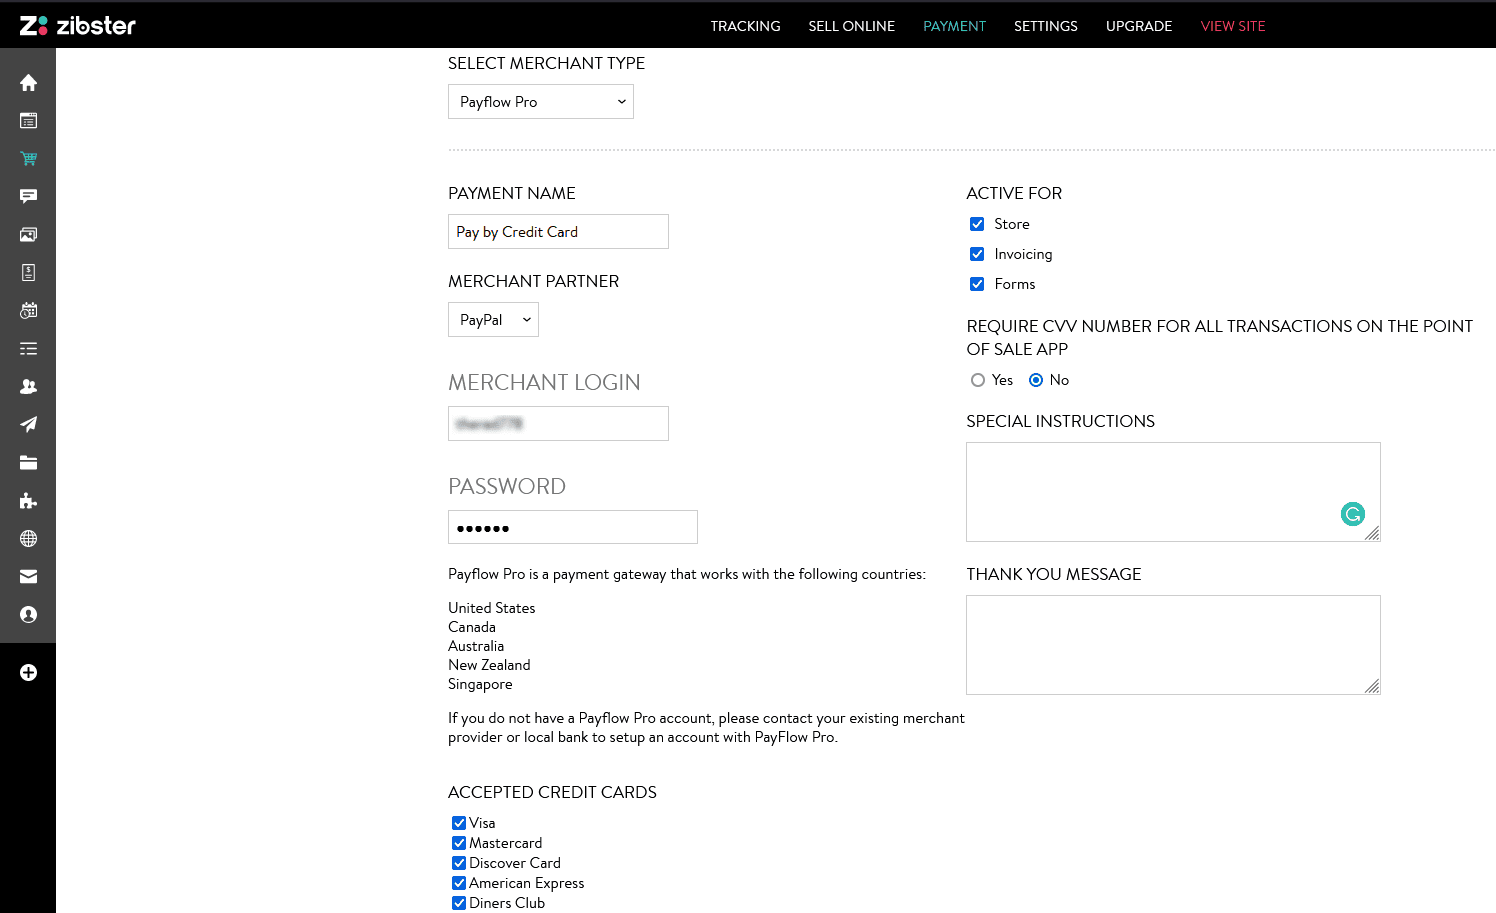This screenshot has height=913, width=1496.
Task: Click the paper plane marketing icon
Action: (28, 424)
